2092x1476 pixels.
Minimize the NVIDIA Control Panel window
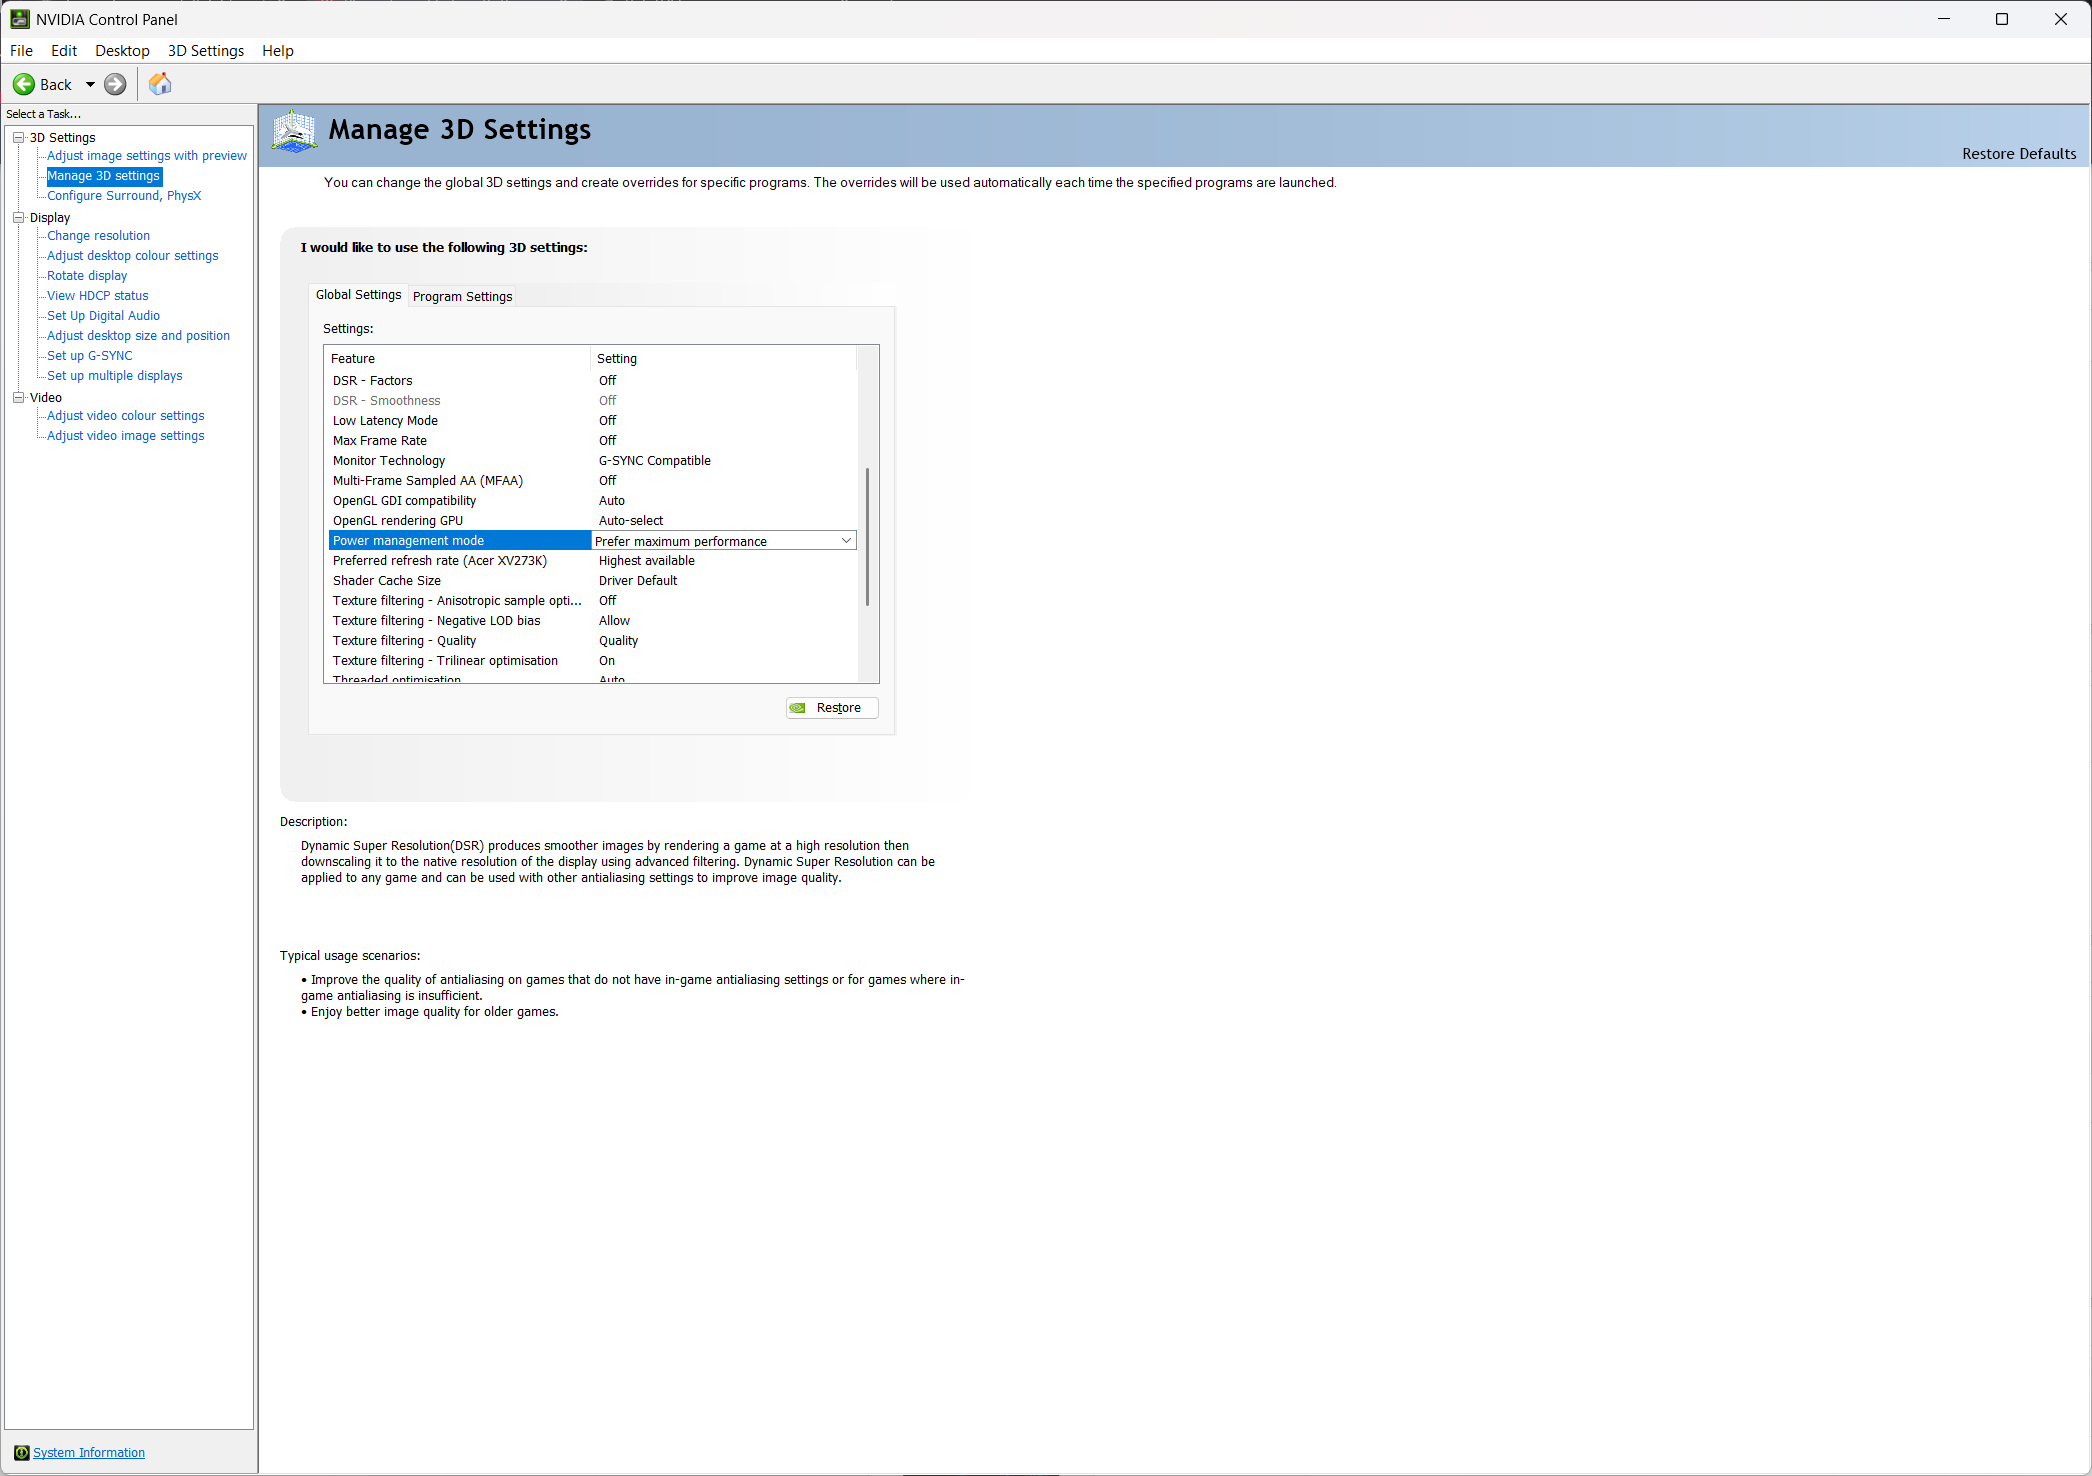[x=1944, y=19]
